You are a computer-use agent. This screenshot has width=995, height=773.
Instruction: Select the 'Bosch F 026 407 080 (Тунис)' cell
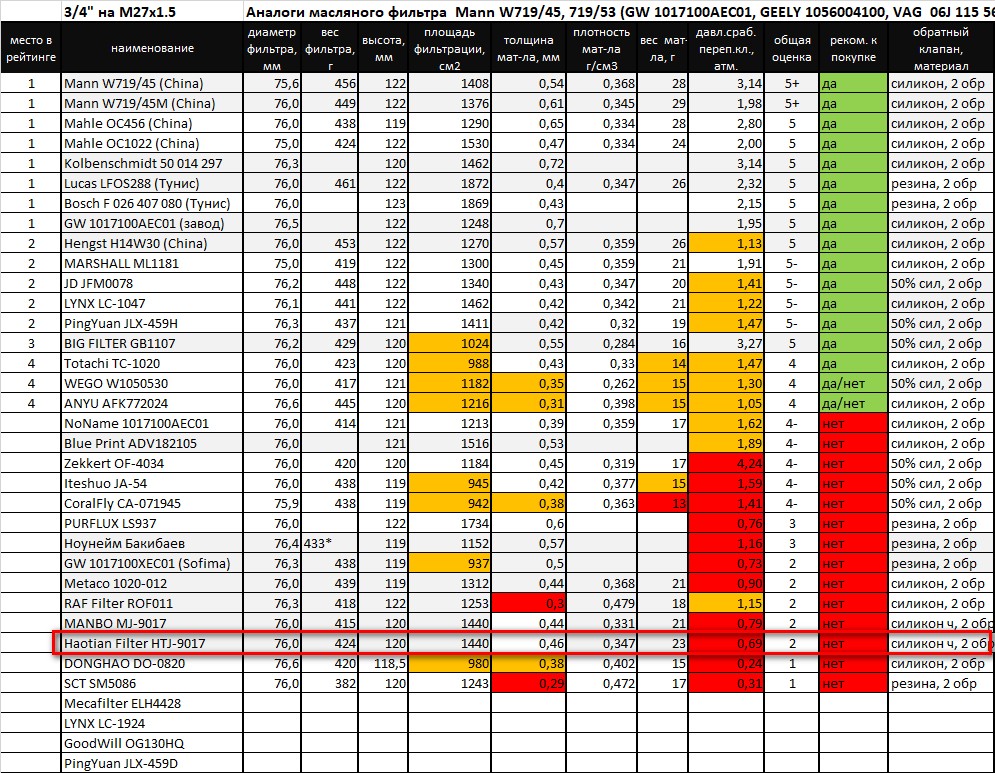(152, 203)
